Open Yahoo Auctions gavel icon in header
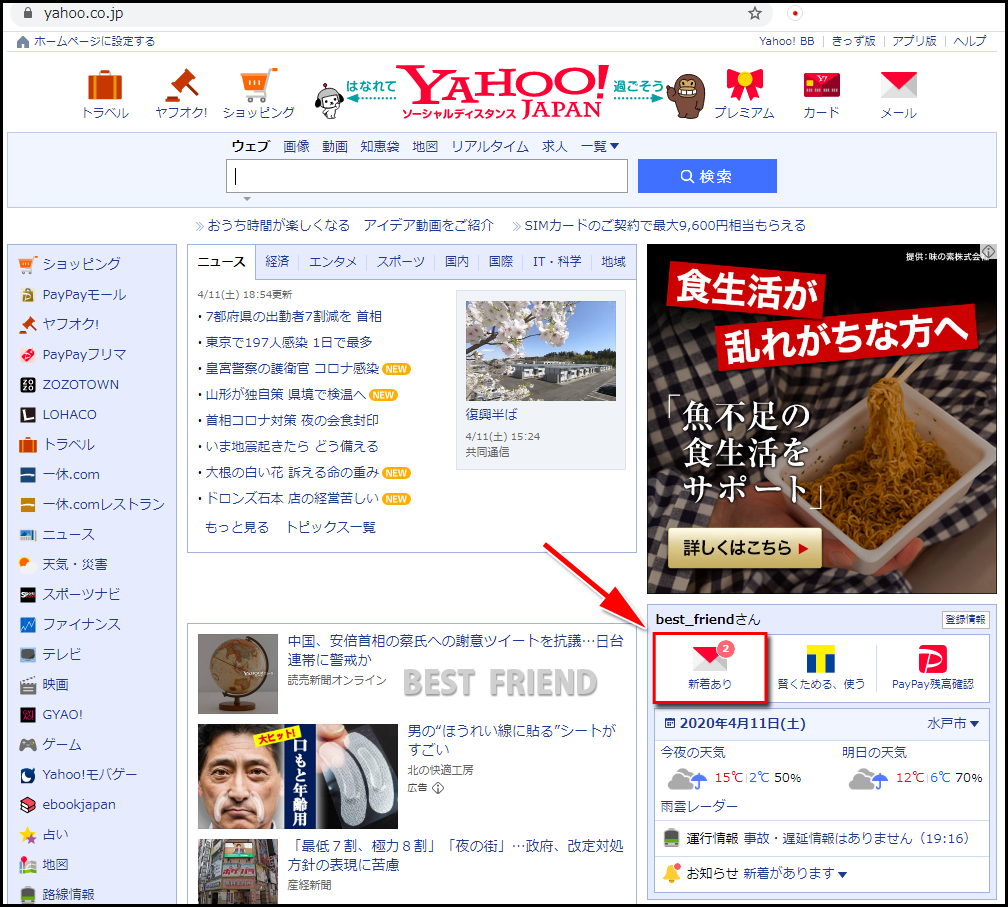The width and height of the screenshot is (1008, 907). point(181,85)
